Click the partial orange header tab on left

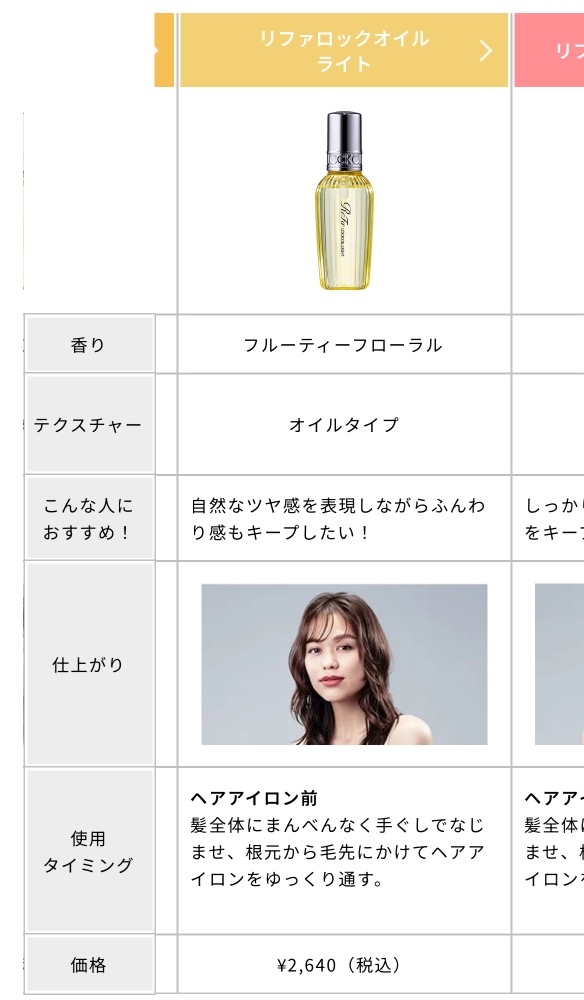tap(164, 50)
